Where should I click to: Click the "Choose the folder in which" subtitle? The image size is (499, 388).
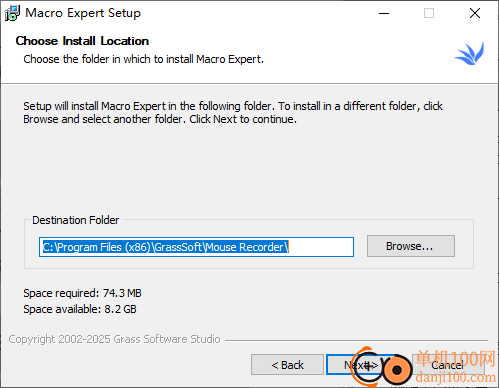(x=144, y=59)
